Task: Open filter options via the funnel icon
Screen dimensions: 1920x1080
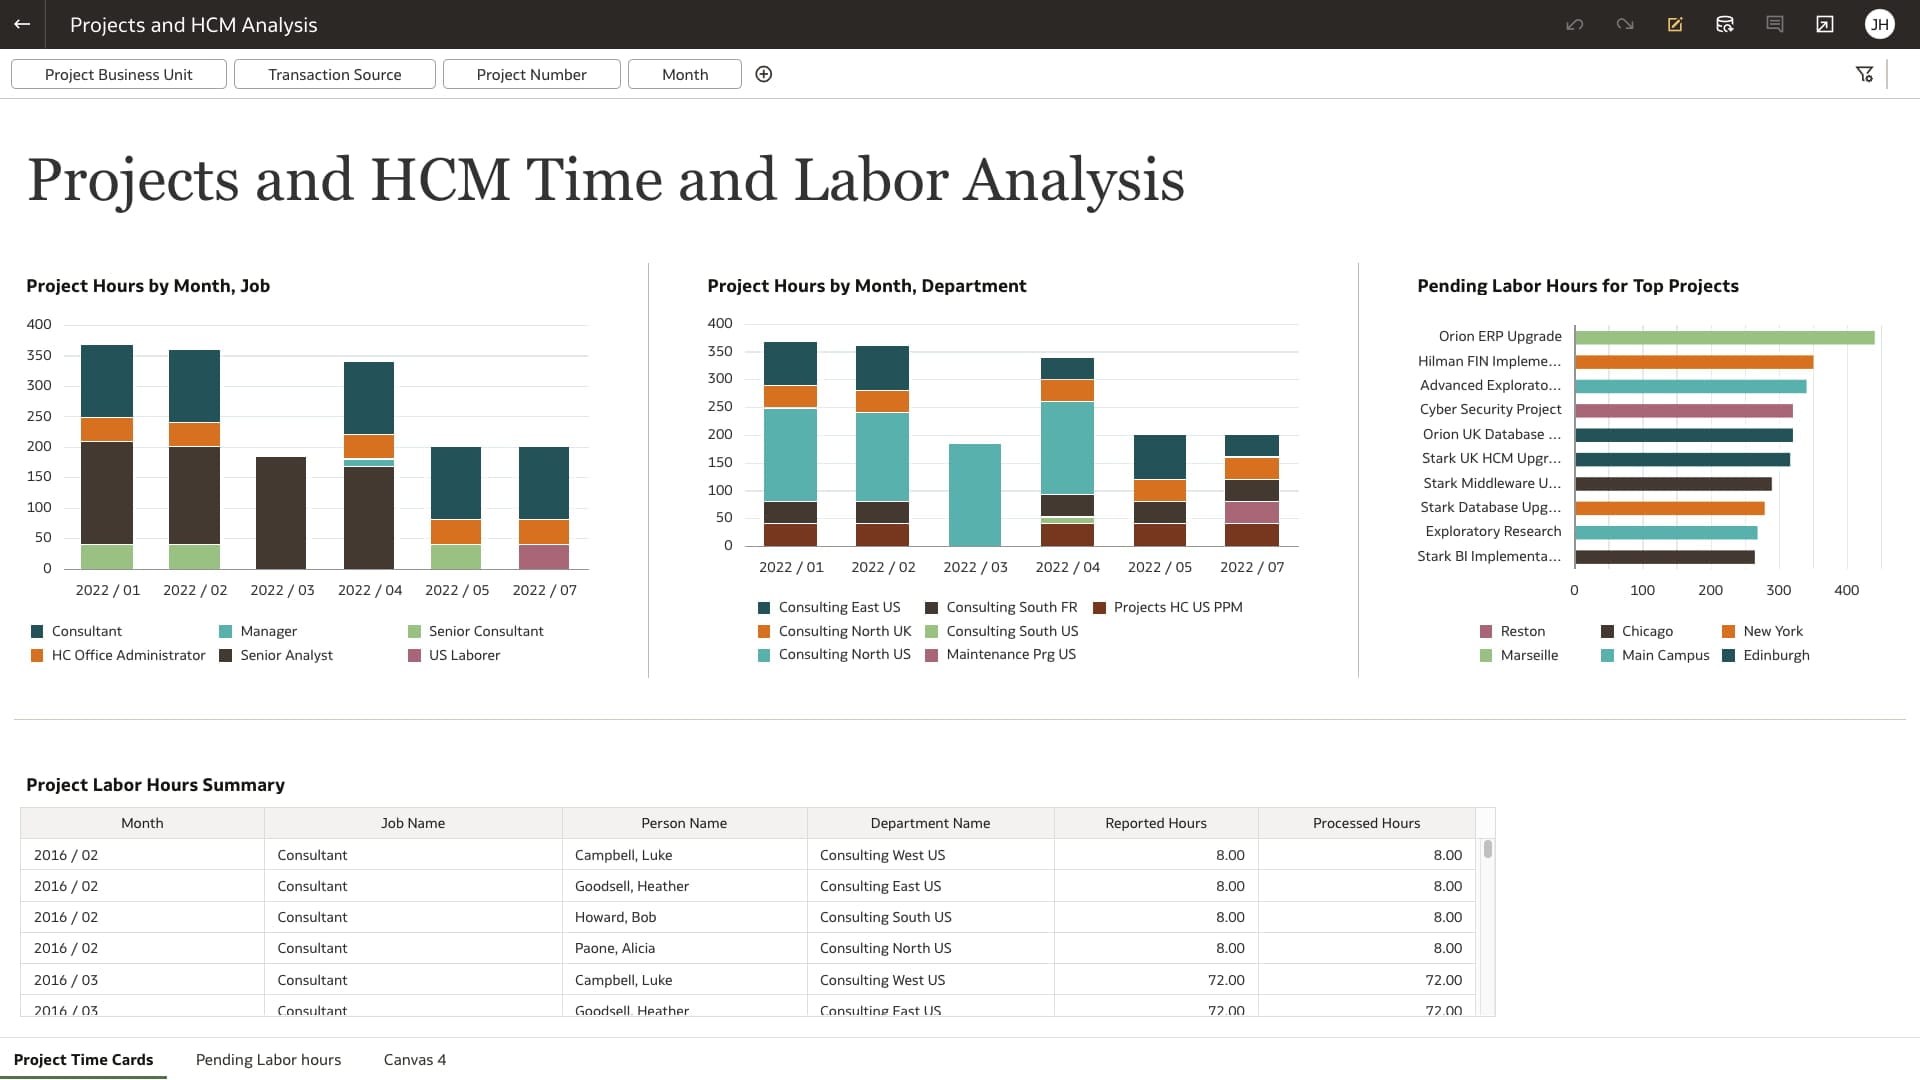Action: tap(1865, 73)
